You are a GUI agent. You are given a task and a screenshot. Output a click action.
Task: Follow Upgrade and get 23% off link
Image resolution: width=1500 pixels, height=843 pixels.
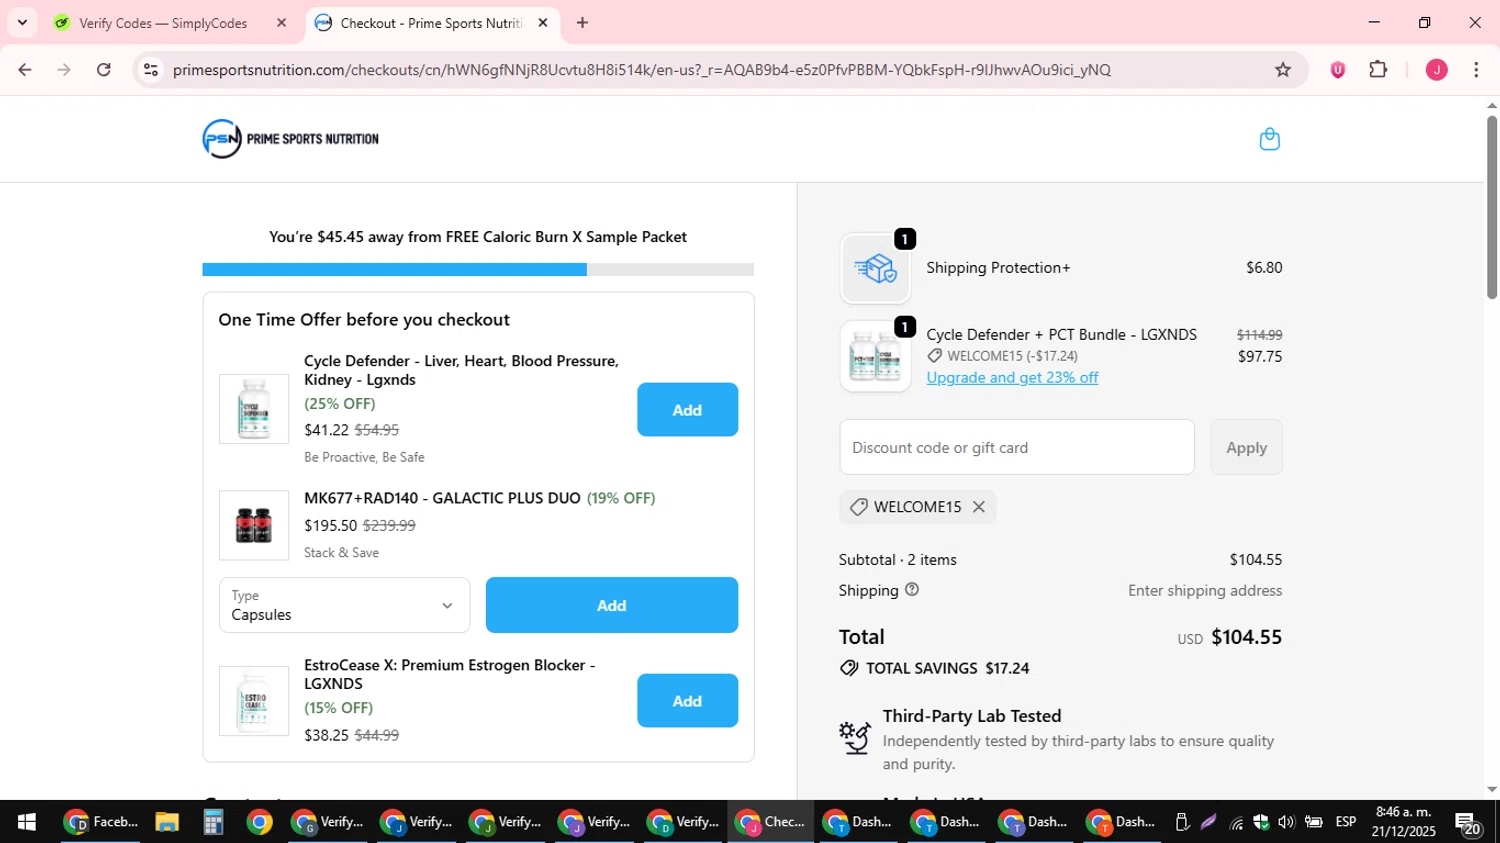click(1012, 377)
